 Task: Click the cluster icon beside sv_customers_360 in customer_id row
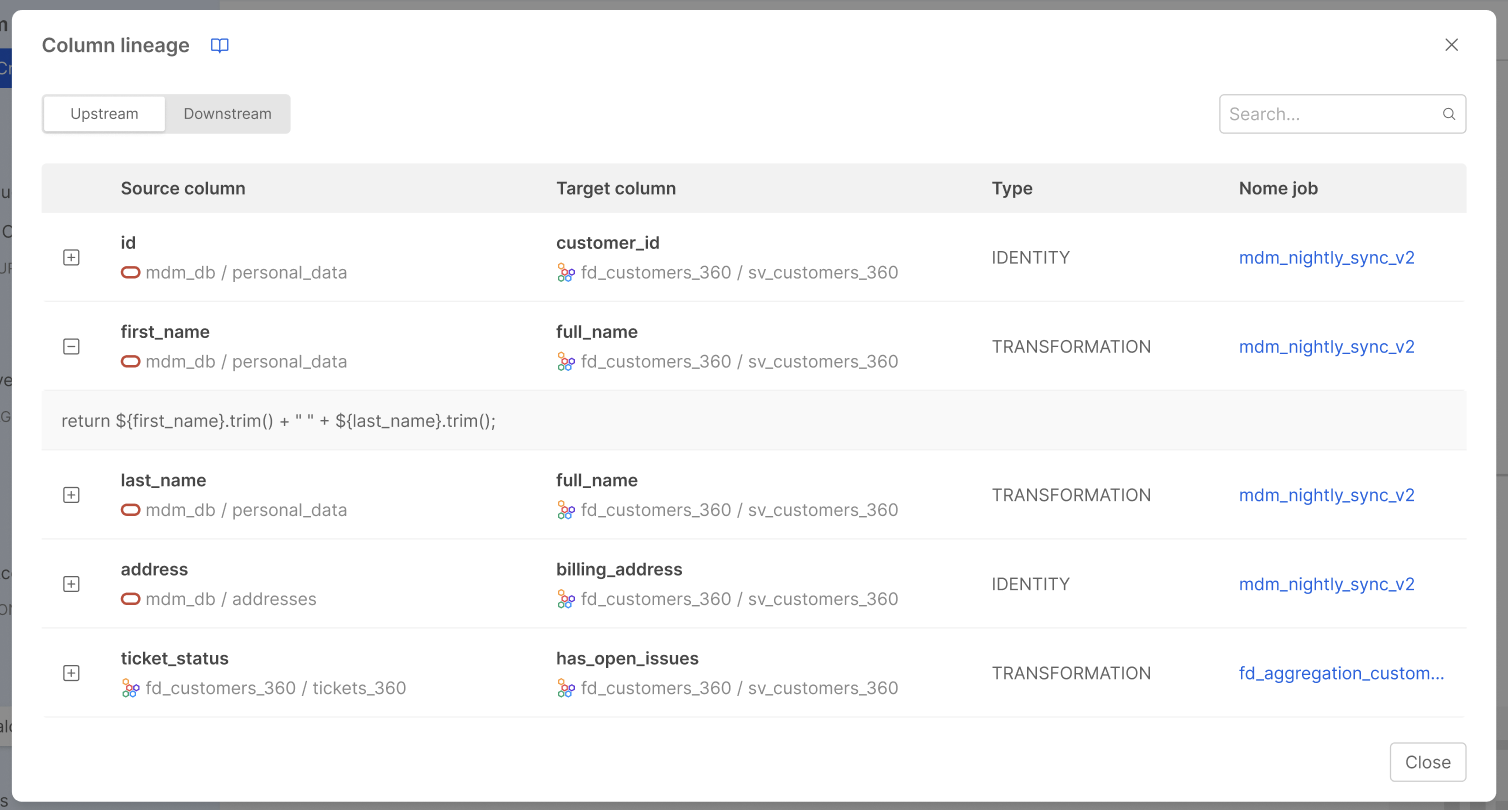tap(565, 272)
